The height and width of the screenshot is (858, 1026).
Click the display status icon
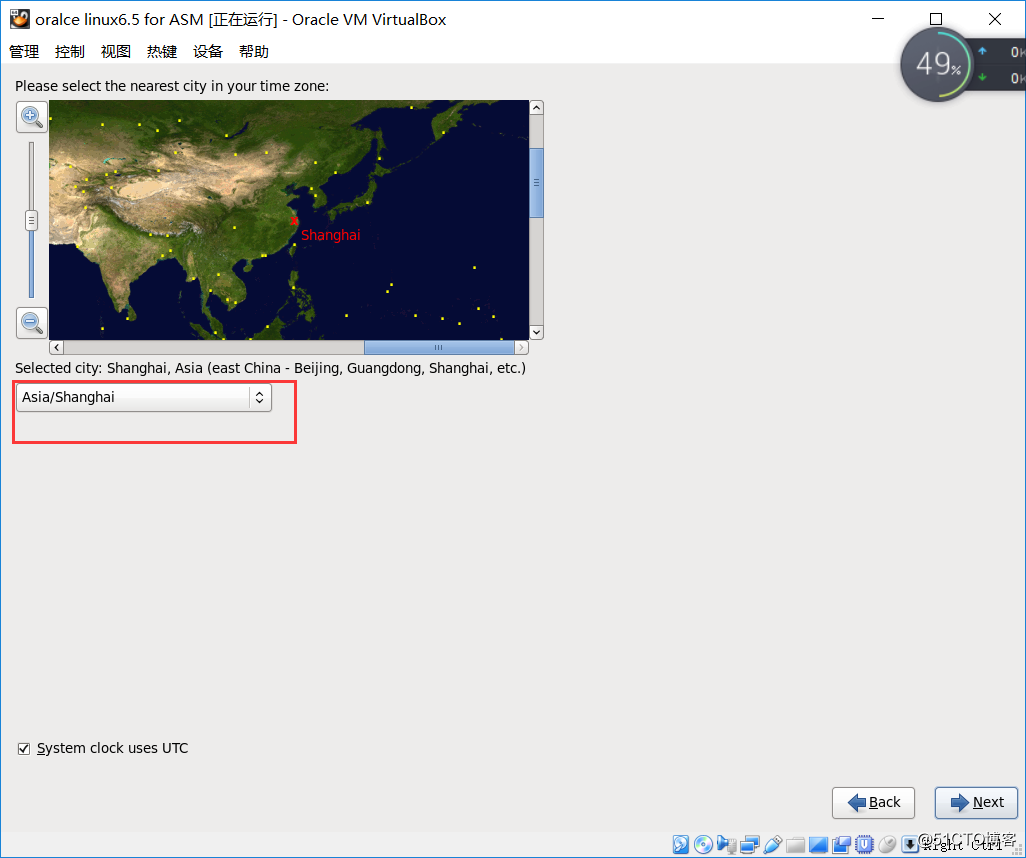tap(818, 844)
